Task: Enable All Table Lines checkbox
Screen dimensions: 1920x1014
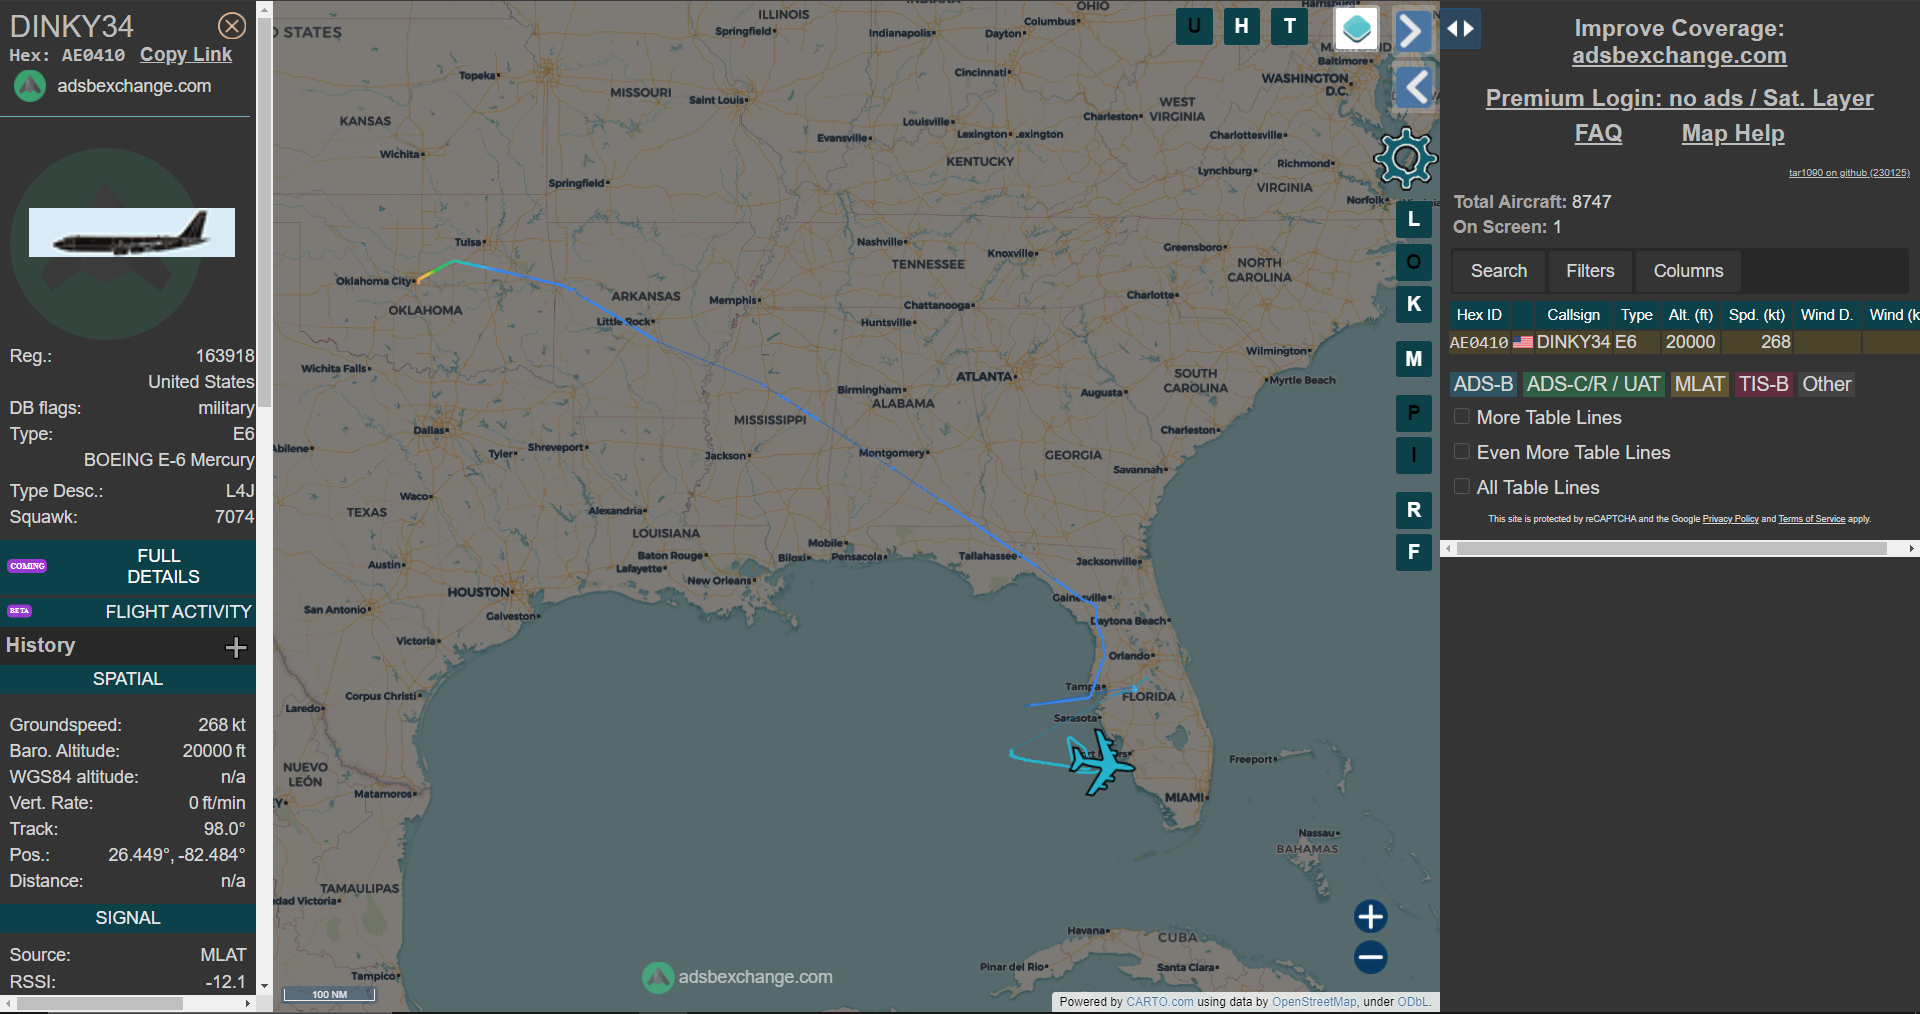Action: (1462, 487)
